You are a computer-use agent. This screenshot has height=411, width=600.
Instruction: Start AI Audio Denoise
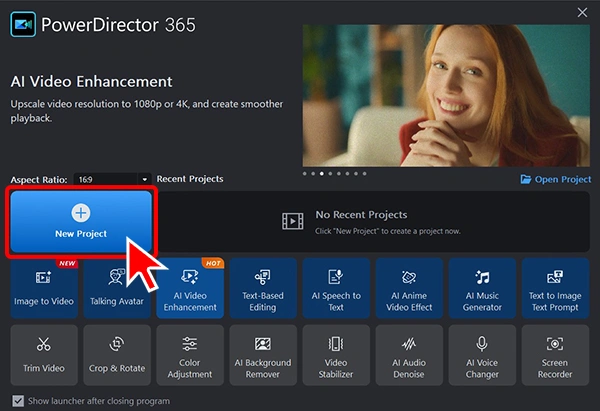pos(409,355)
